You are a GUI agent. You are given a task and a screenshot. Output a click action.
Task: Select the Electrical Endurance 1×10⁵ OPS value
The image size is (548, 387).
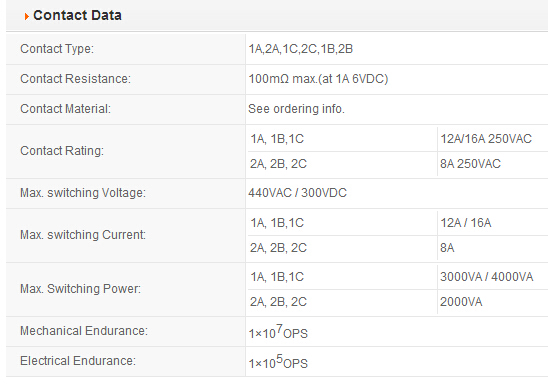278,362
